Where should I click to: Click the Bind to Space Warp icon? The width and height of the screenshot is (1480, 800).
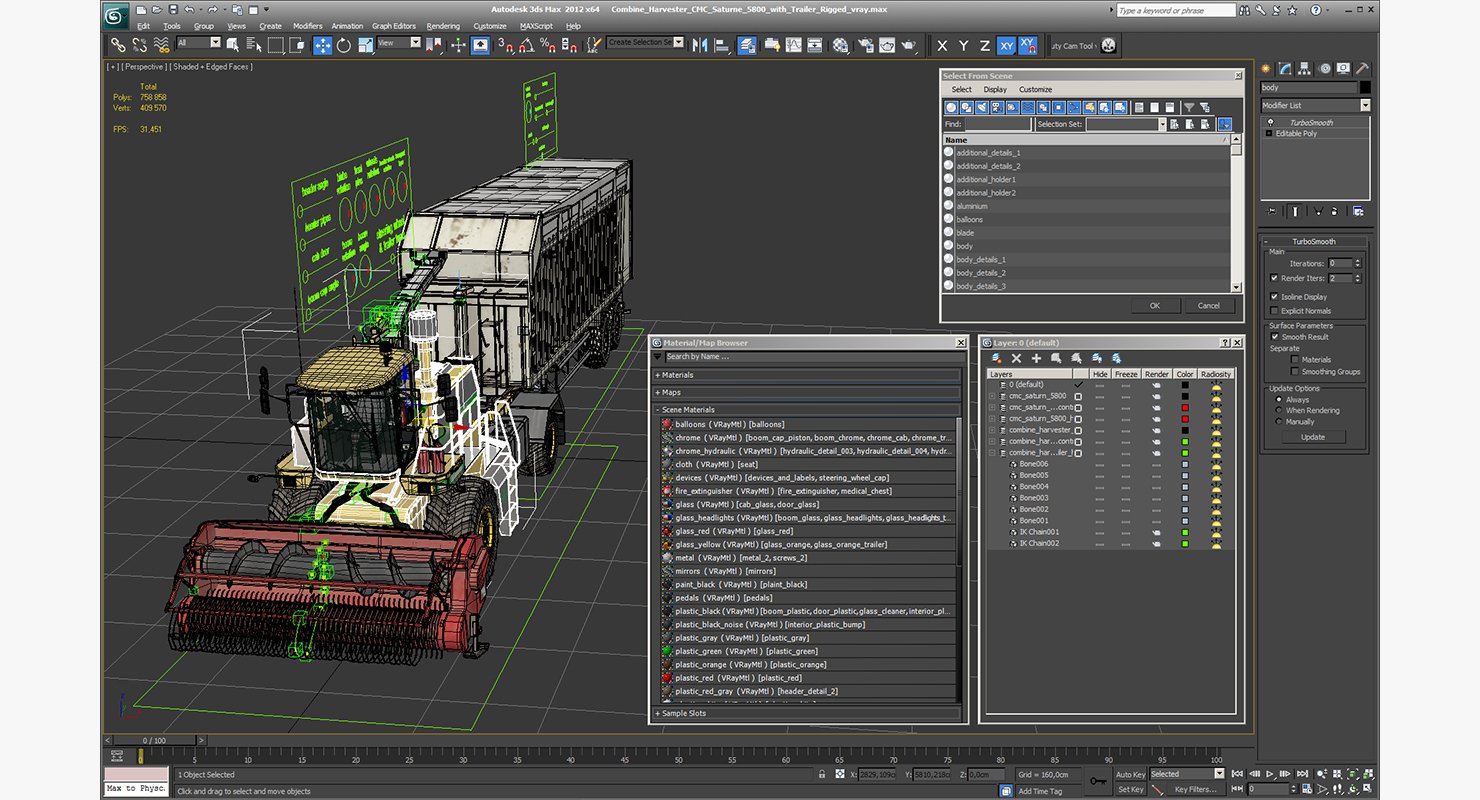[x=161, y=45]
